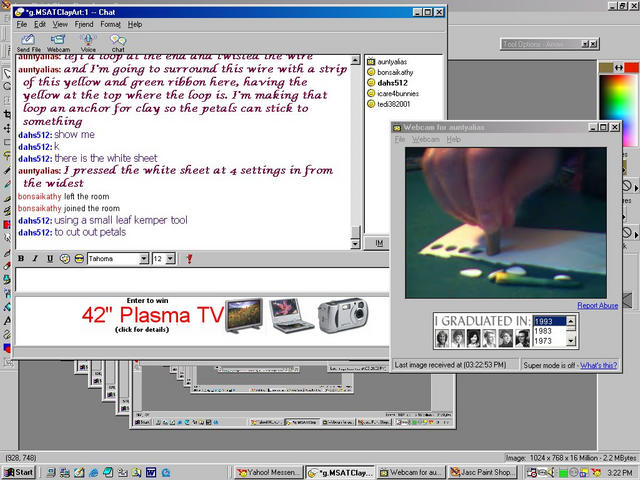Switch to Yahoo! Messenger taskbar button
This screenshot has width=640, height=480.
[269, 473]
